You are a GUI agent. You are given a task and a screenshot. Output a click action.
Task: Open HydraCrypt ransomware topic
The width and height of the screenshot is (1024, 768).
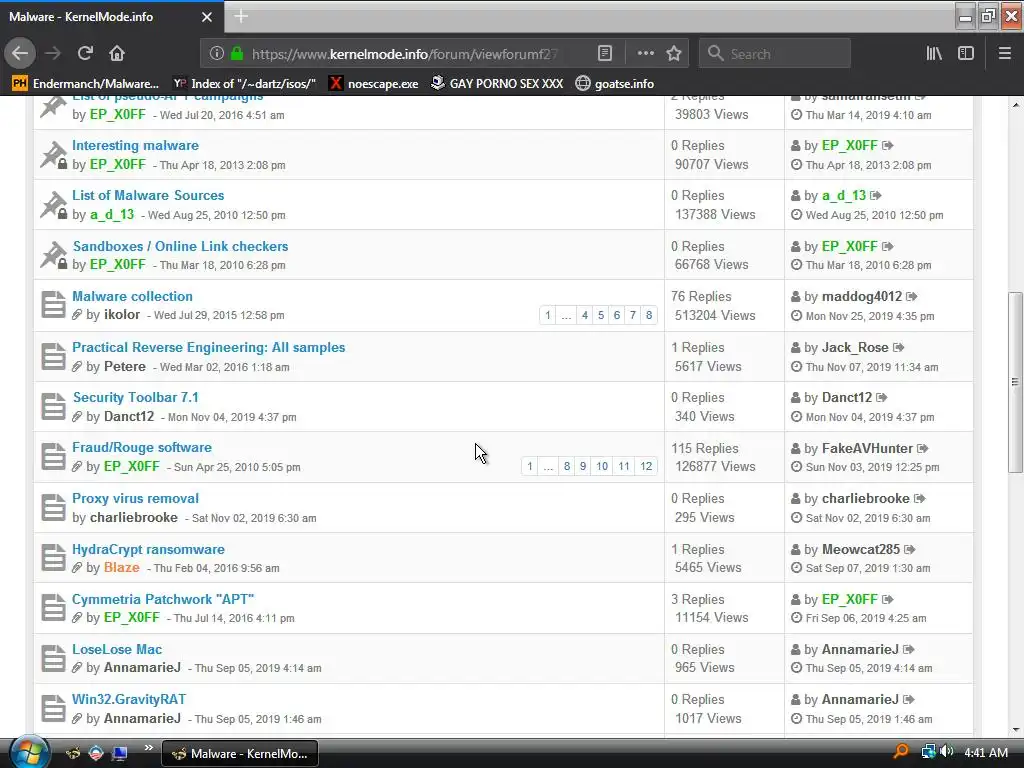click(x=148, y=549)
